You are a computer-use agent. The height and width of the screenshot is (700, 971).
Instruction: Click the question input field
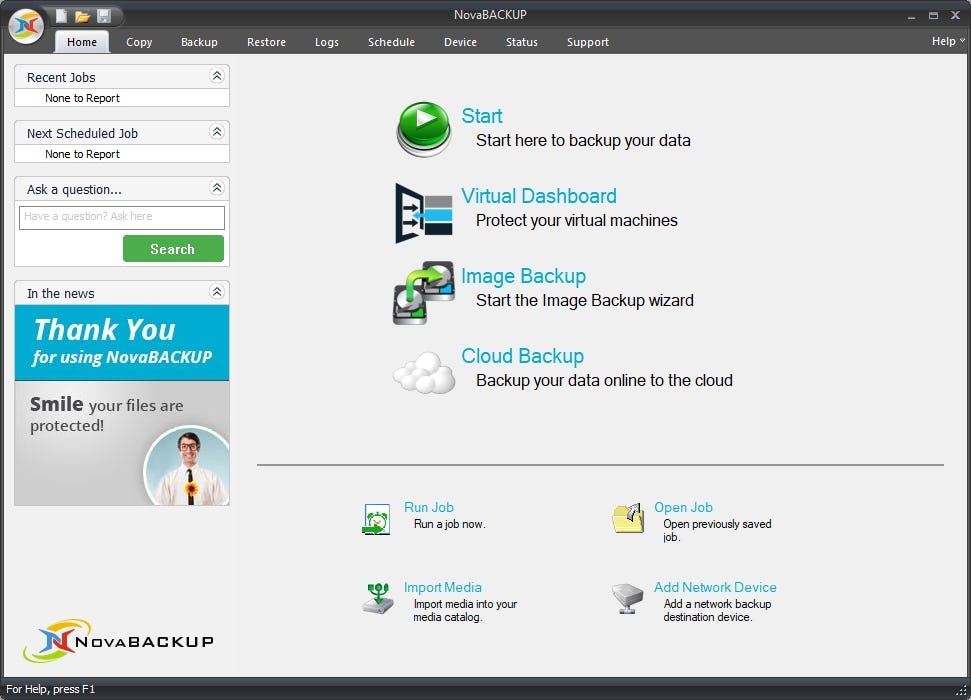[120, 217]
